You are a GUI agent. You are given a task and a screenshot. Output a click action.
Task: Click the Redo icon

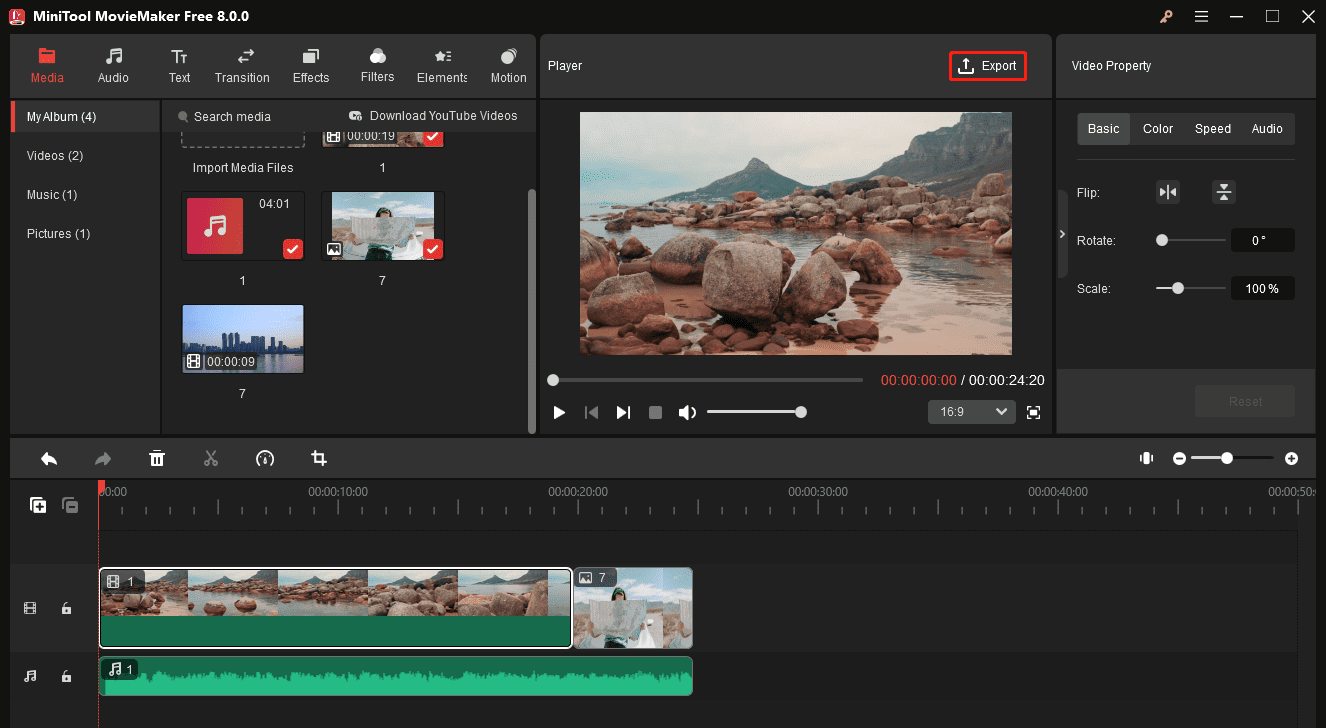[103, 458]
